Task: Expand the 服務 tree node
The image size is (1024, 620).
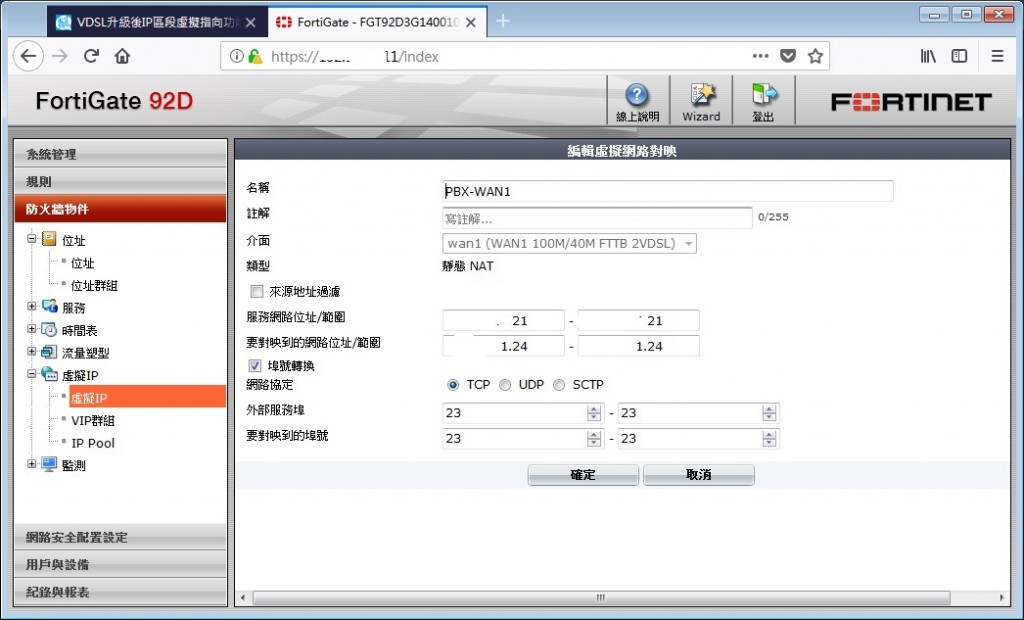Action: coord(31,306)
